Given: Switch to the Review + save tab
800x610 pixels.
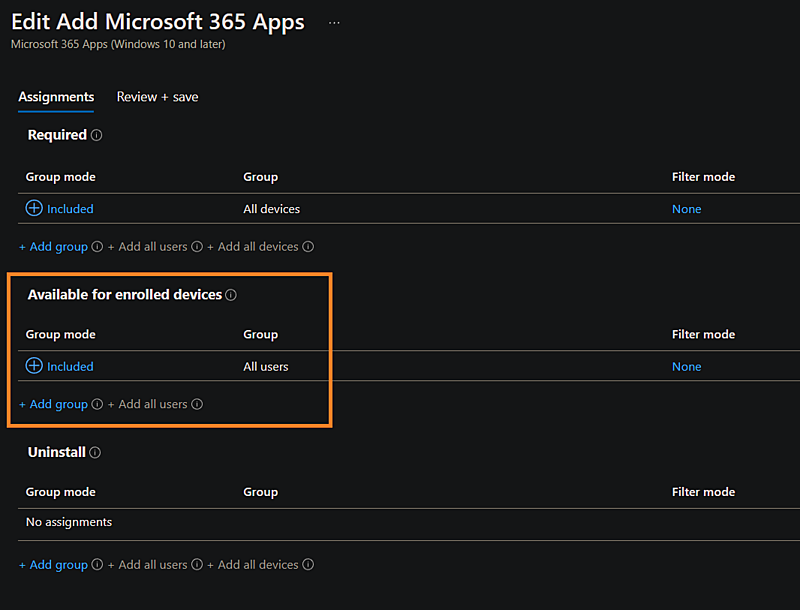Looking at the screenshot, I should click(157, 97).
